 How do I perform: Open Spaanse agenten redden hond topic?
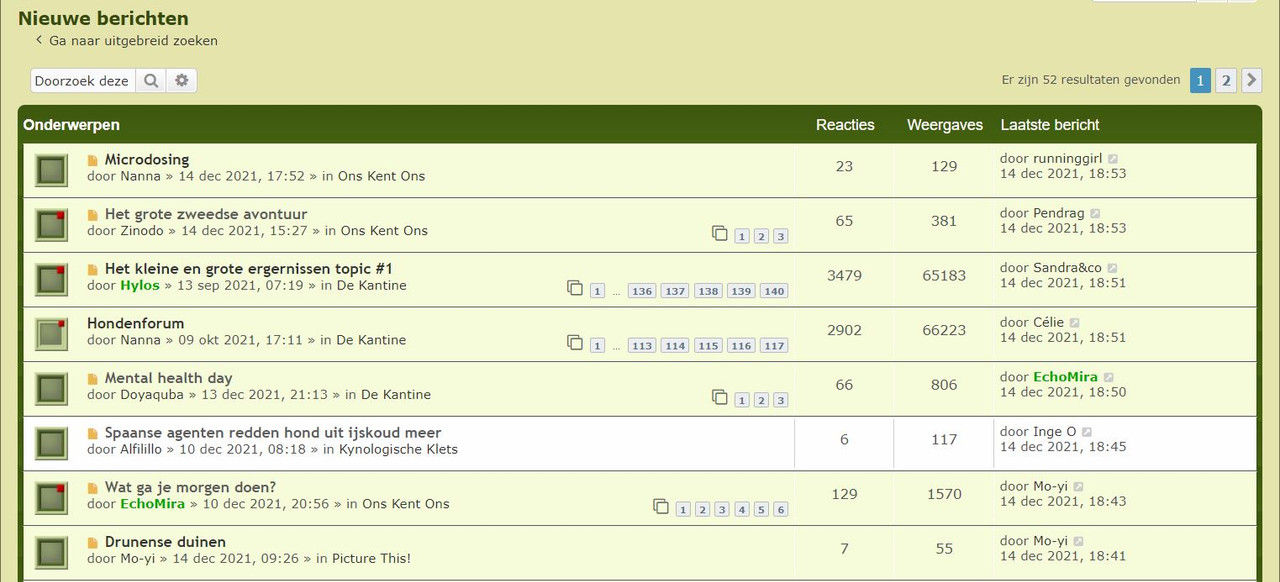273,433
